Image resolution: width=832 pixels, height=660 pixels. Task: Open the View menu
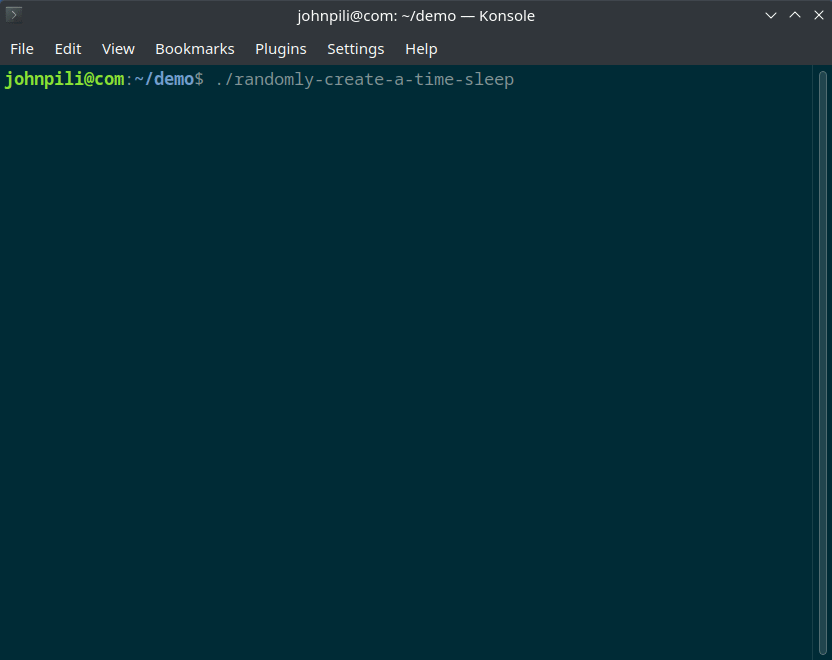(x=118, y=48)
